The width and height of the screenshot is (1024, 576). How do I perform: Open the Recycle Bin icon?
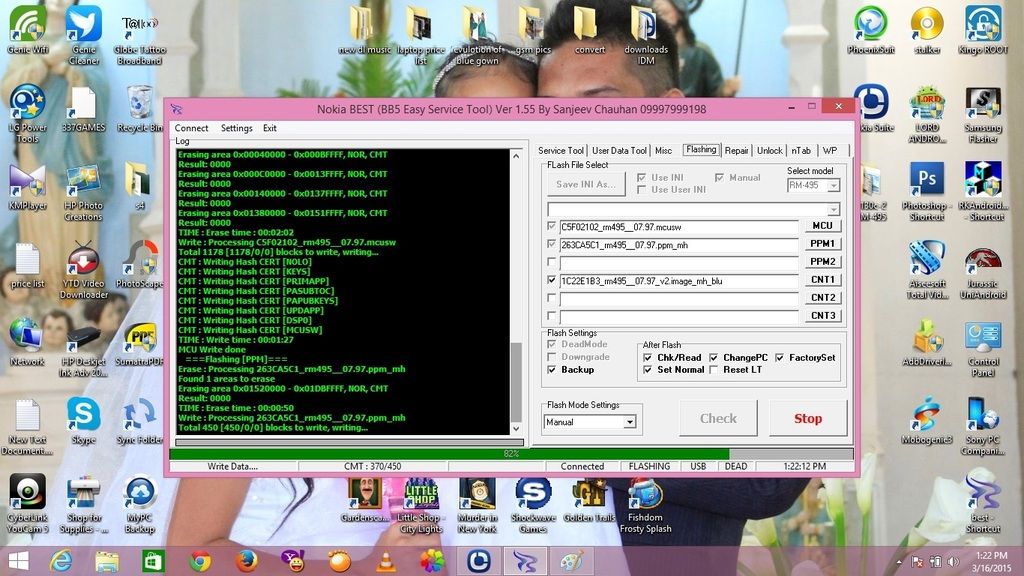pyautogui.click(x=140, y=105)
